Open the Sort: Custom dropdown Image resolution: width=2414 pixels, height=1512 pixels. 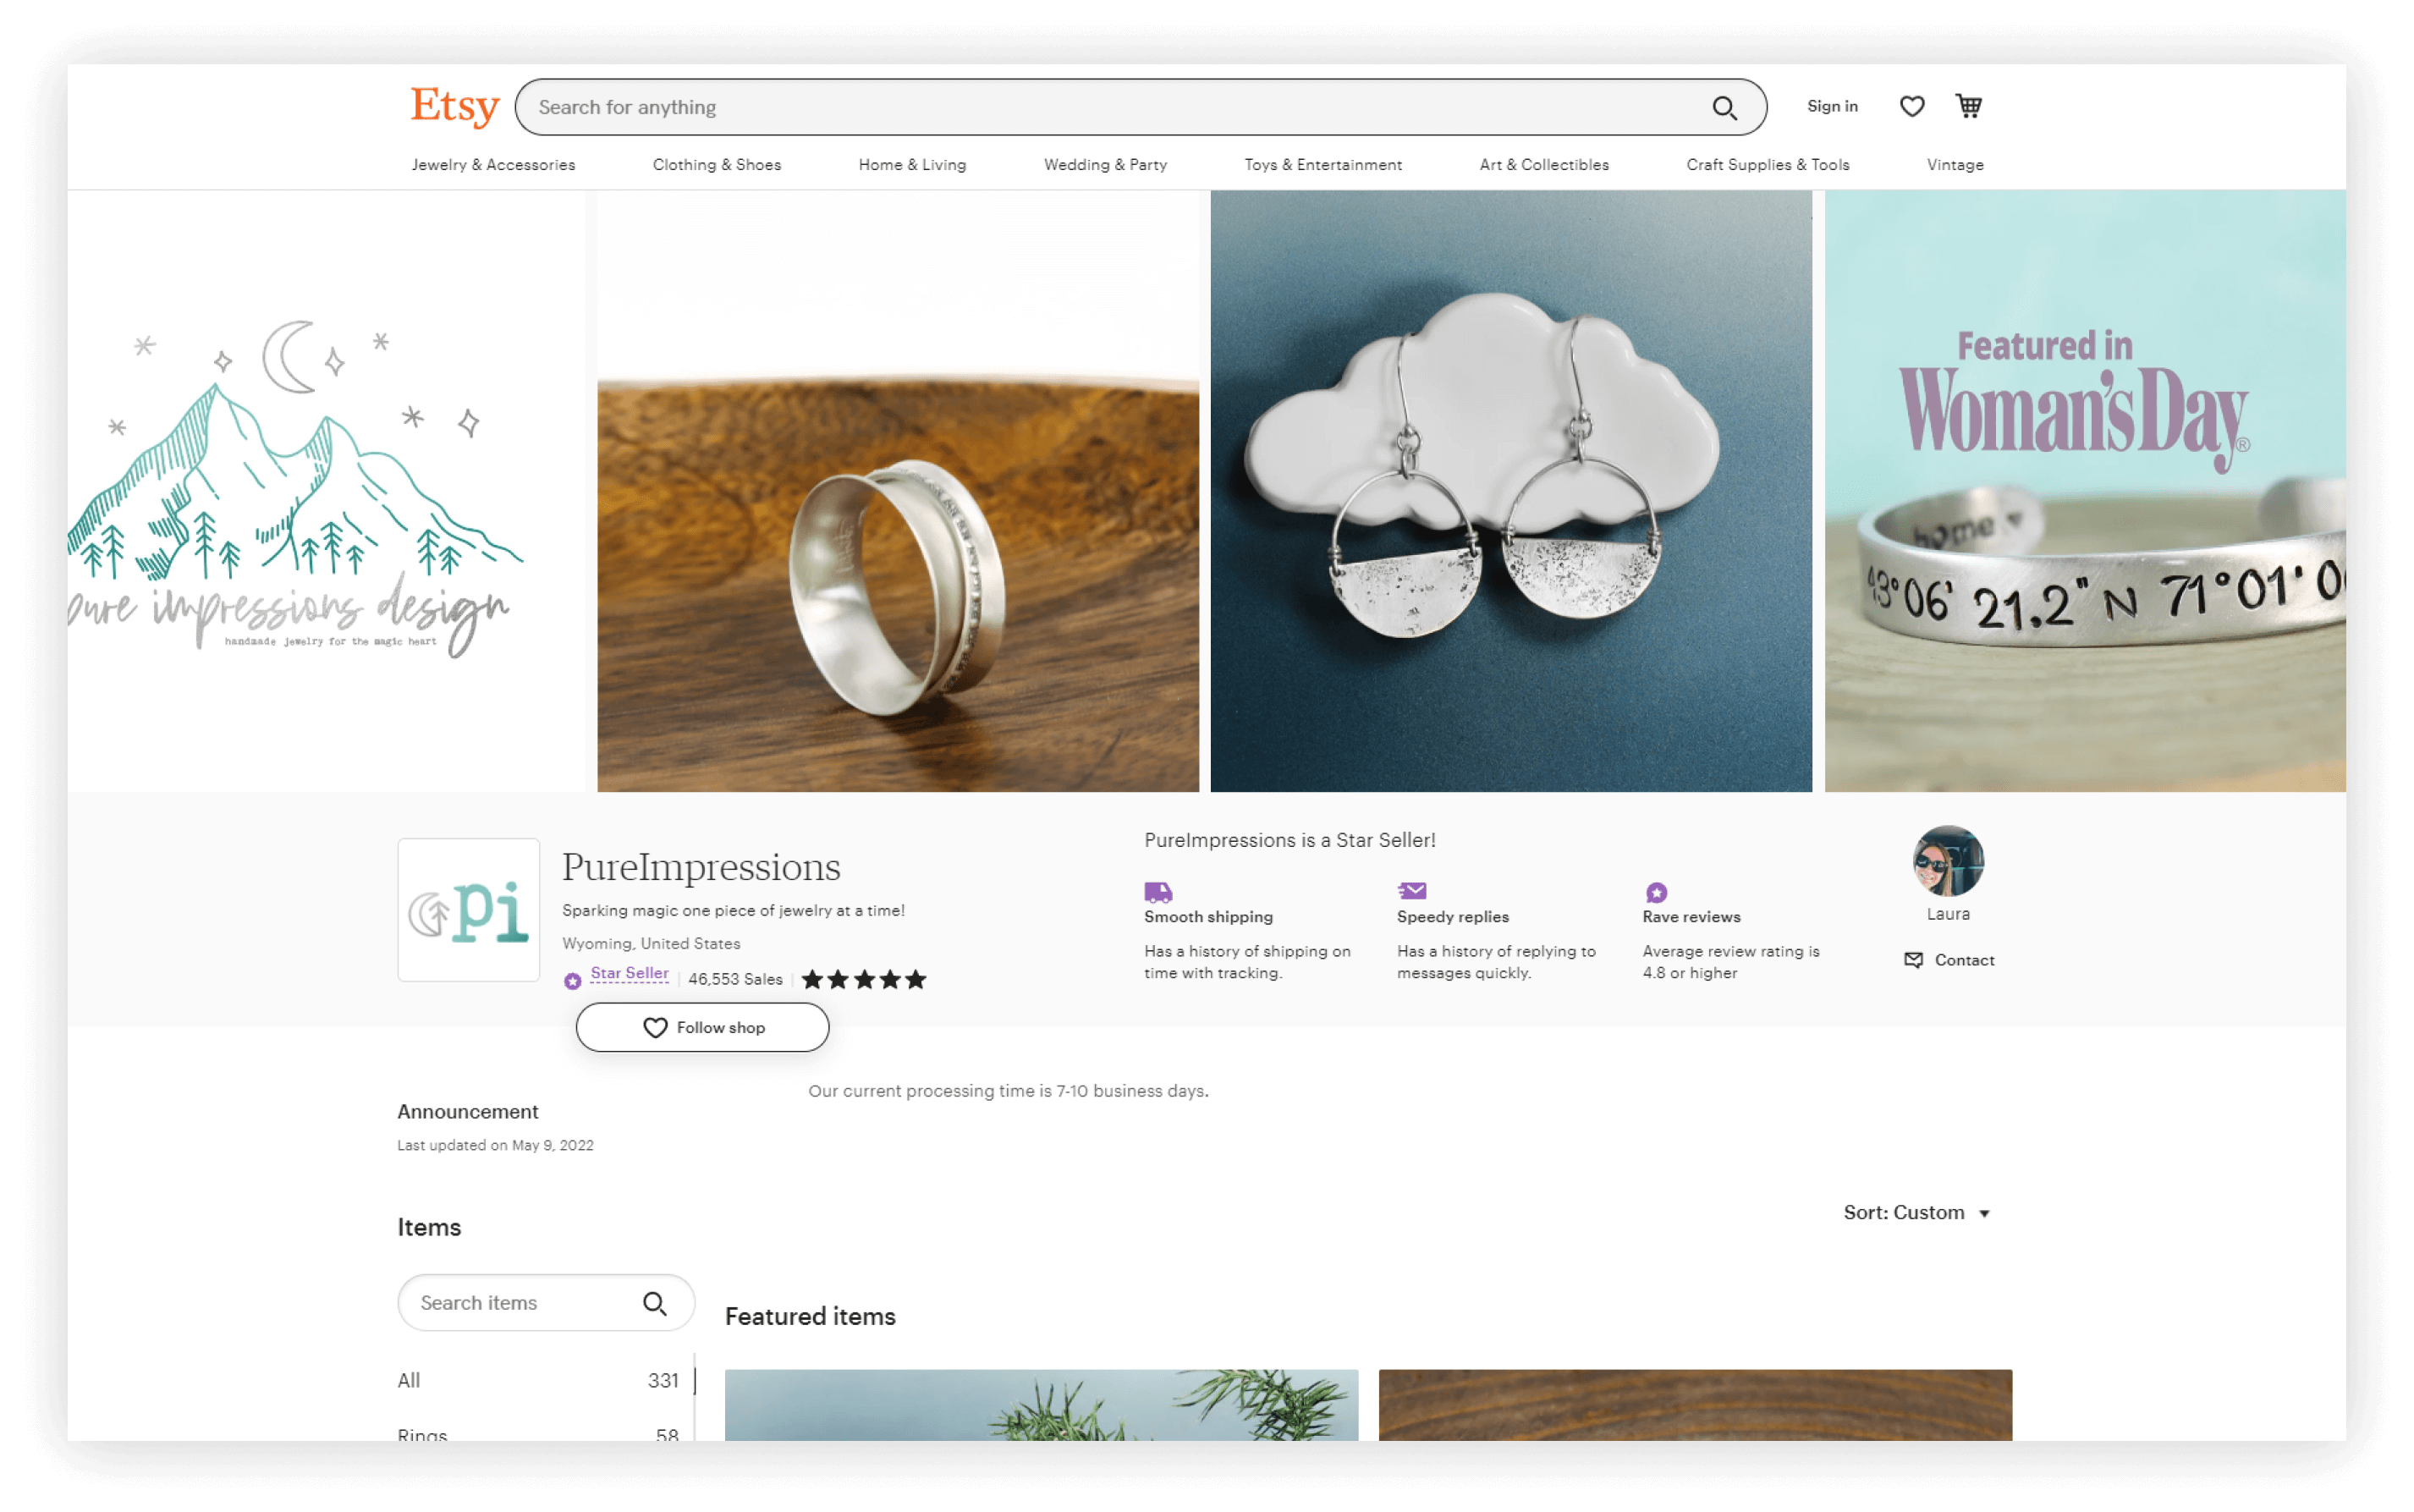(x=1916, y=1212)
